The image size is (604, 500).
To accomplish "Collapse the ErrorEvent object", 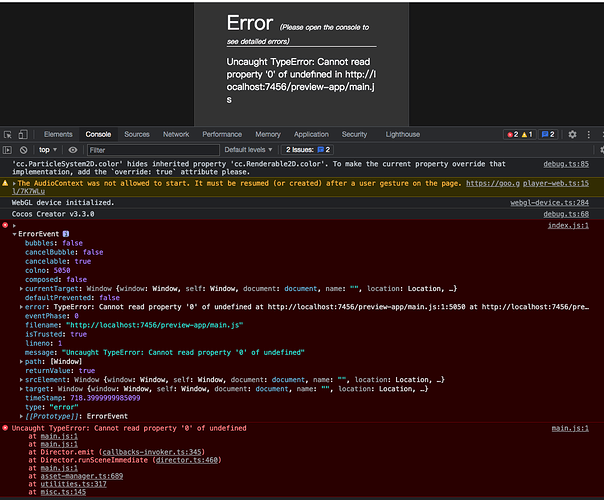I will tap(14, 234).
